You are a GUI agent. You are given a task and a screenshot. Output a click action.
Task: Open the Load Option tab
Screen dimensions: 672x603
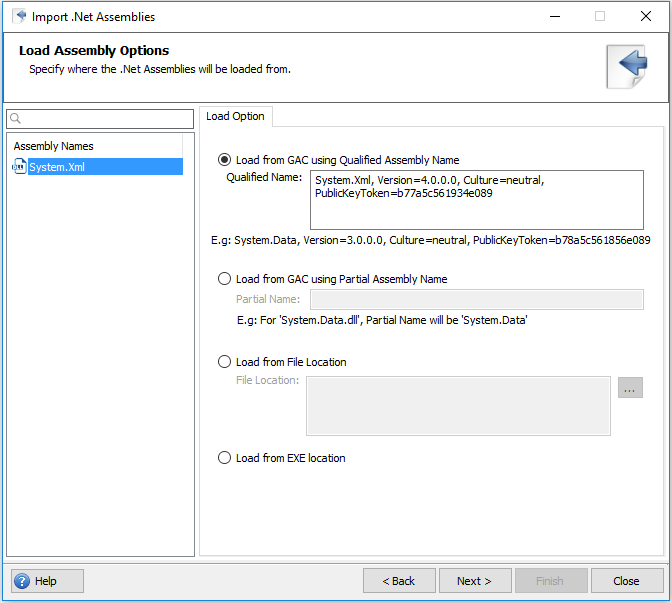click(x=235, y=117)
